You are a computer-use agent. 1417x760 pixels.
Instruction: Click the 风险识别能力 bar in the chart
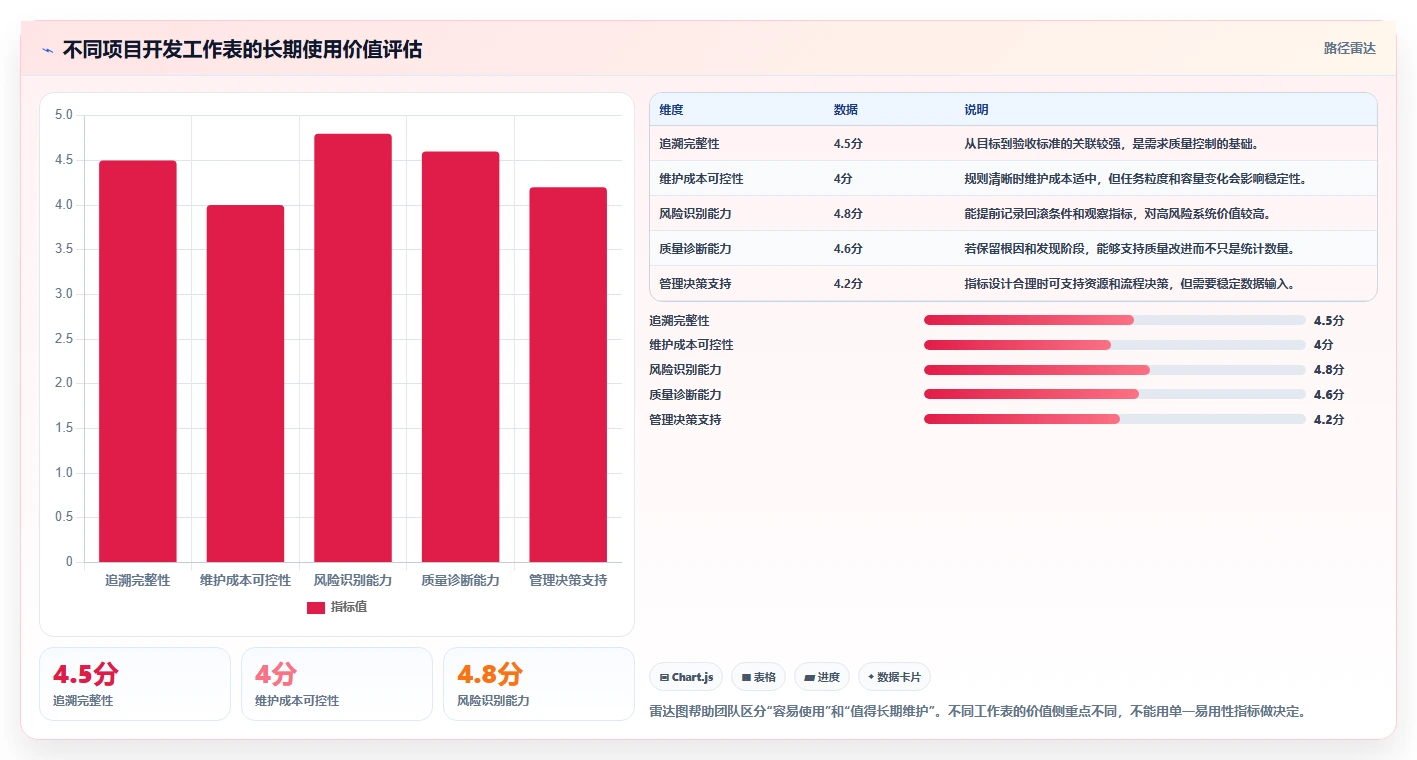353,348
